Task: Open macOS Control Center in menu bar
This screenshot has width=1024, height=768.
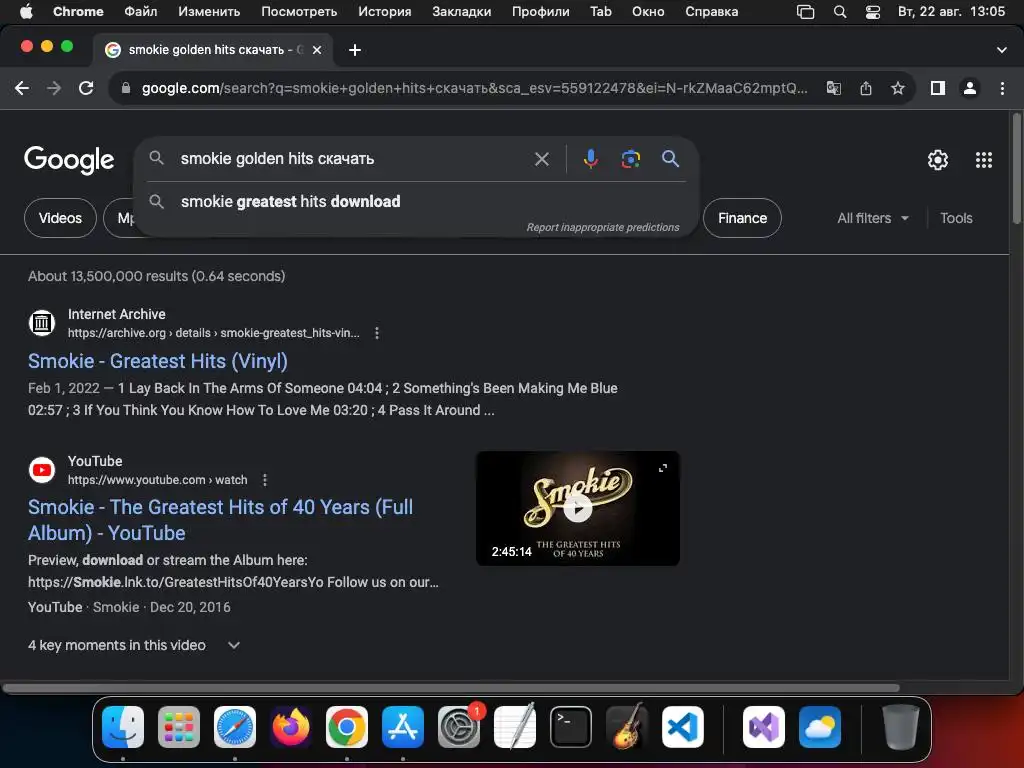Action: (872, 12)
